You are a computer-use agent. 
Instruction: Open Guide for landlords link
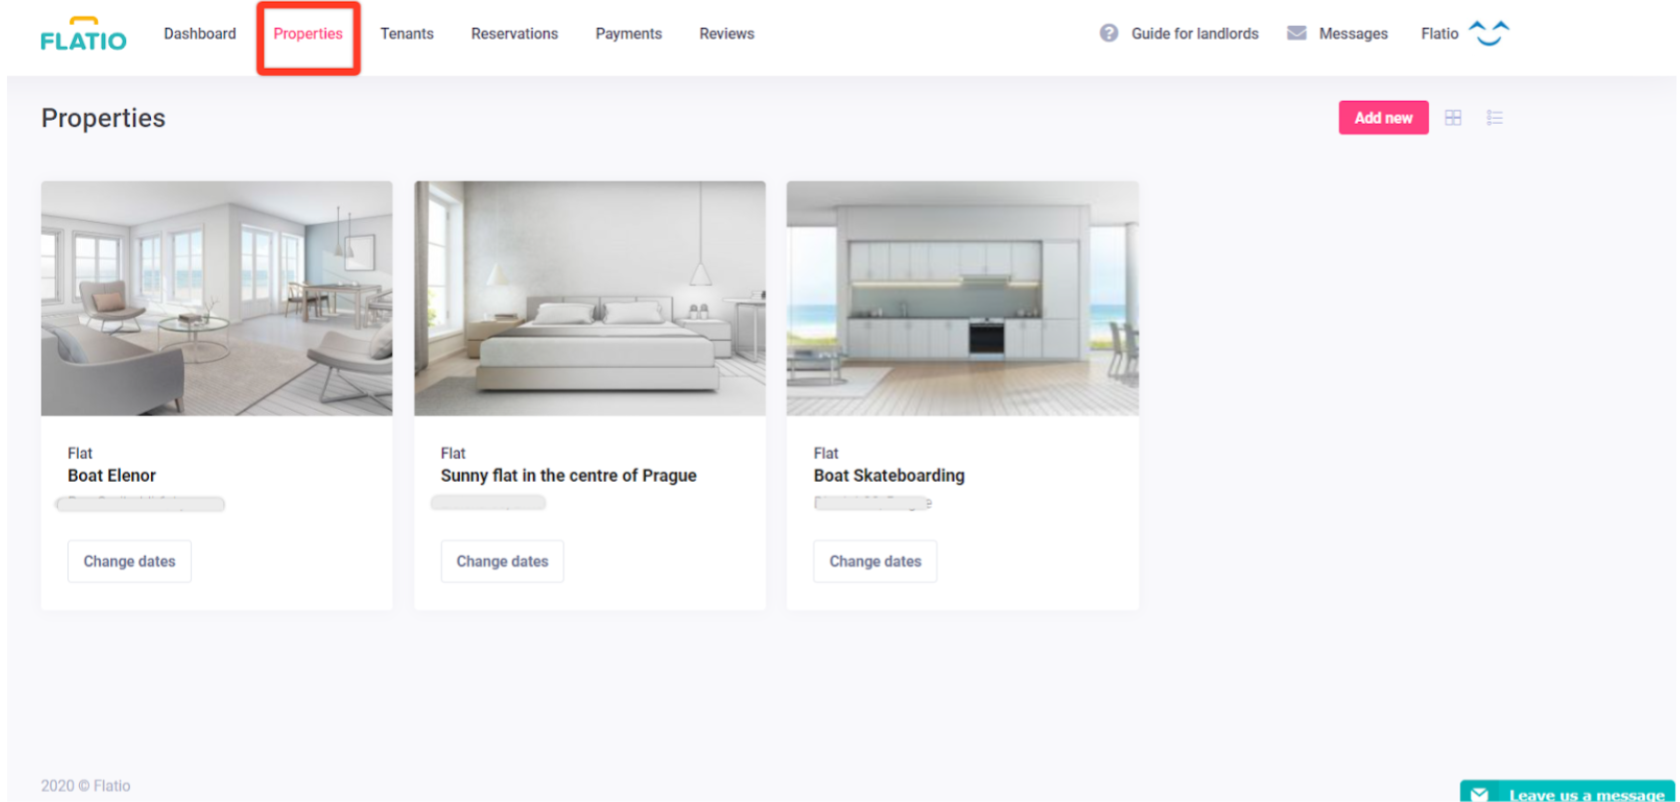pos(1195,33)
